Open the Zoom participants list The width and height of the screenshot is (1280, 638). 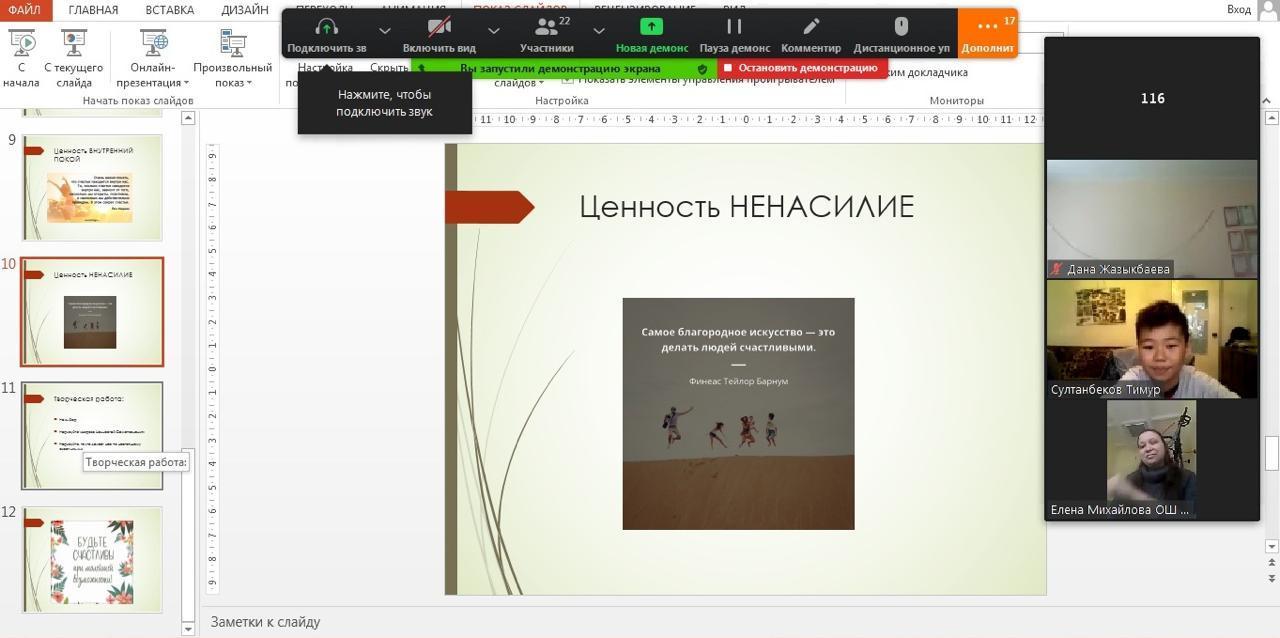(546, 27)
